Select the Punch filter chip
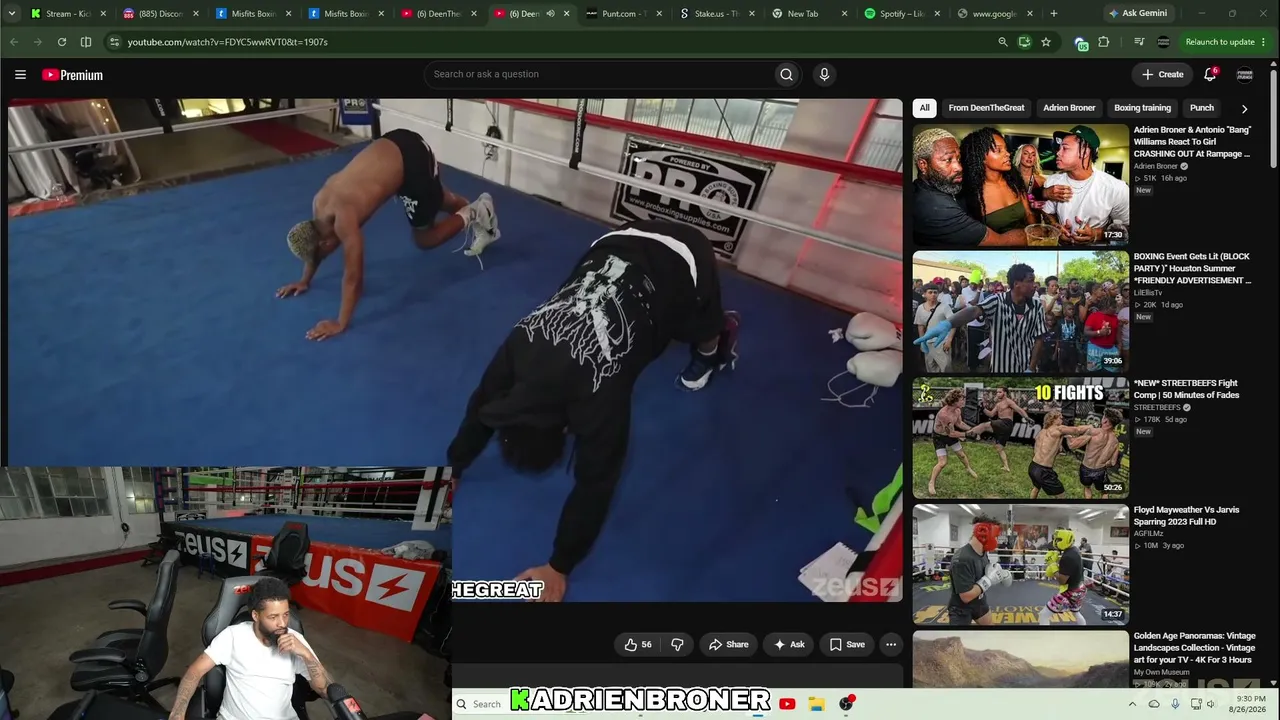The image size is (1280, 720). [1202, 108]
